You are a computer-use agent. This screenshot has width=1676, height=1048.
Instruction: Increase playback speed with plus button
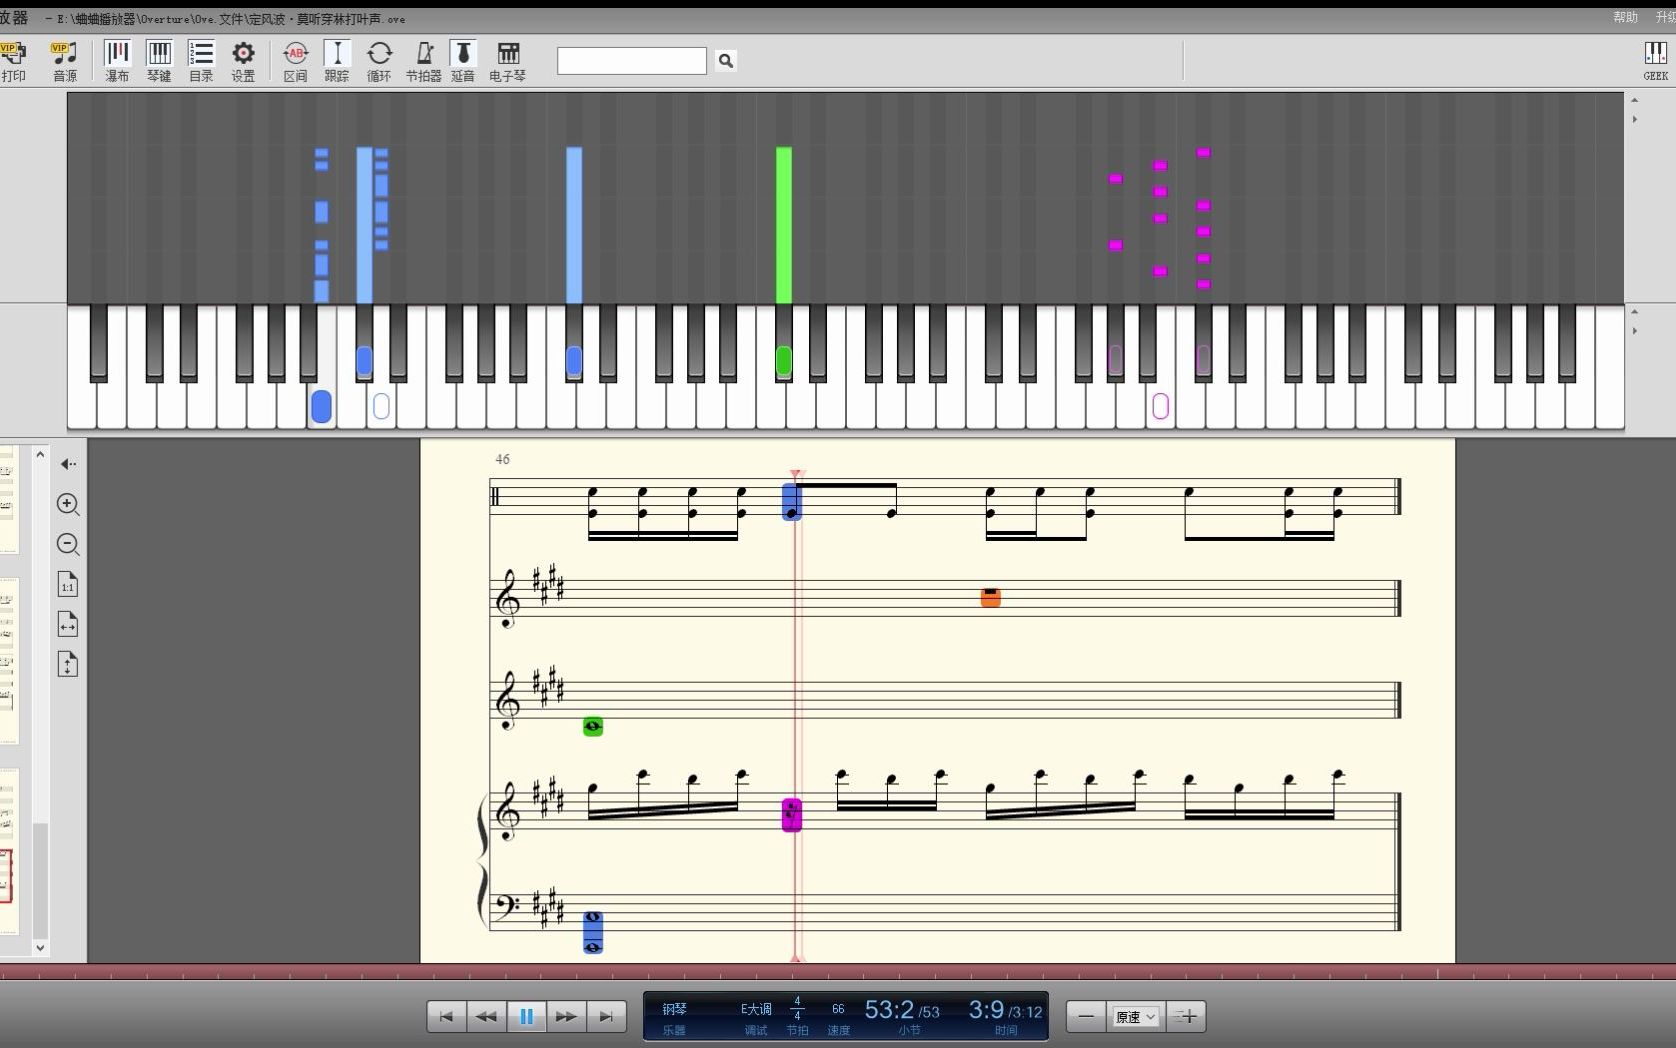[1186, 1016]
